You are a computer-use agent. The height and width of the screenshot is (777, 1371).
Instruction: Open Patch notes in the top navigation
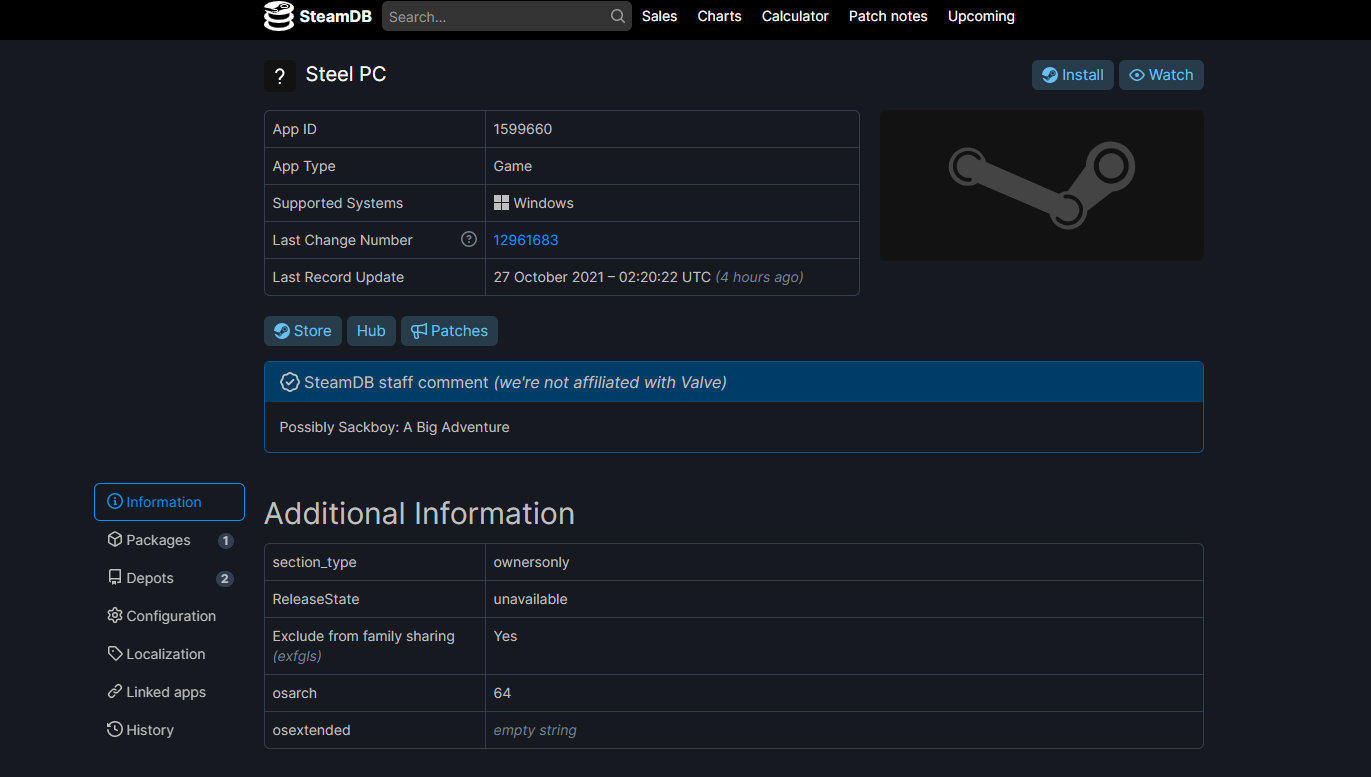coord(888,16)
